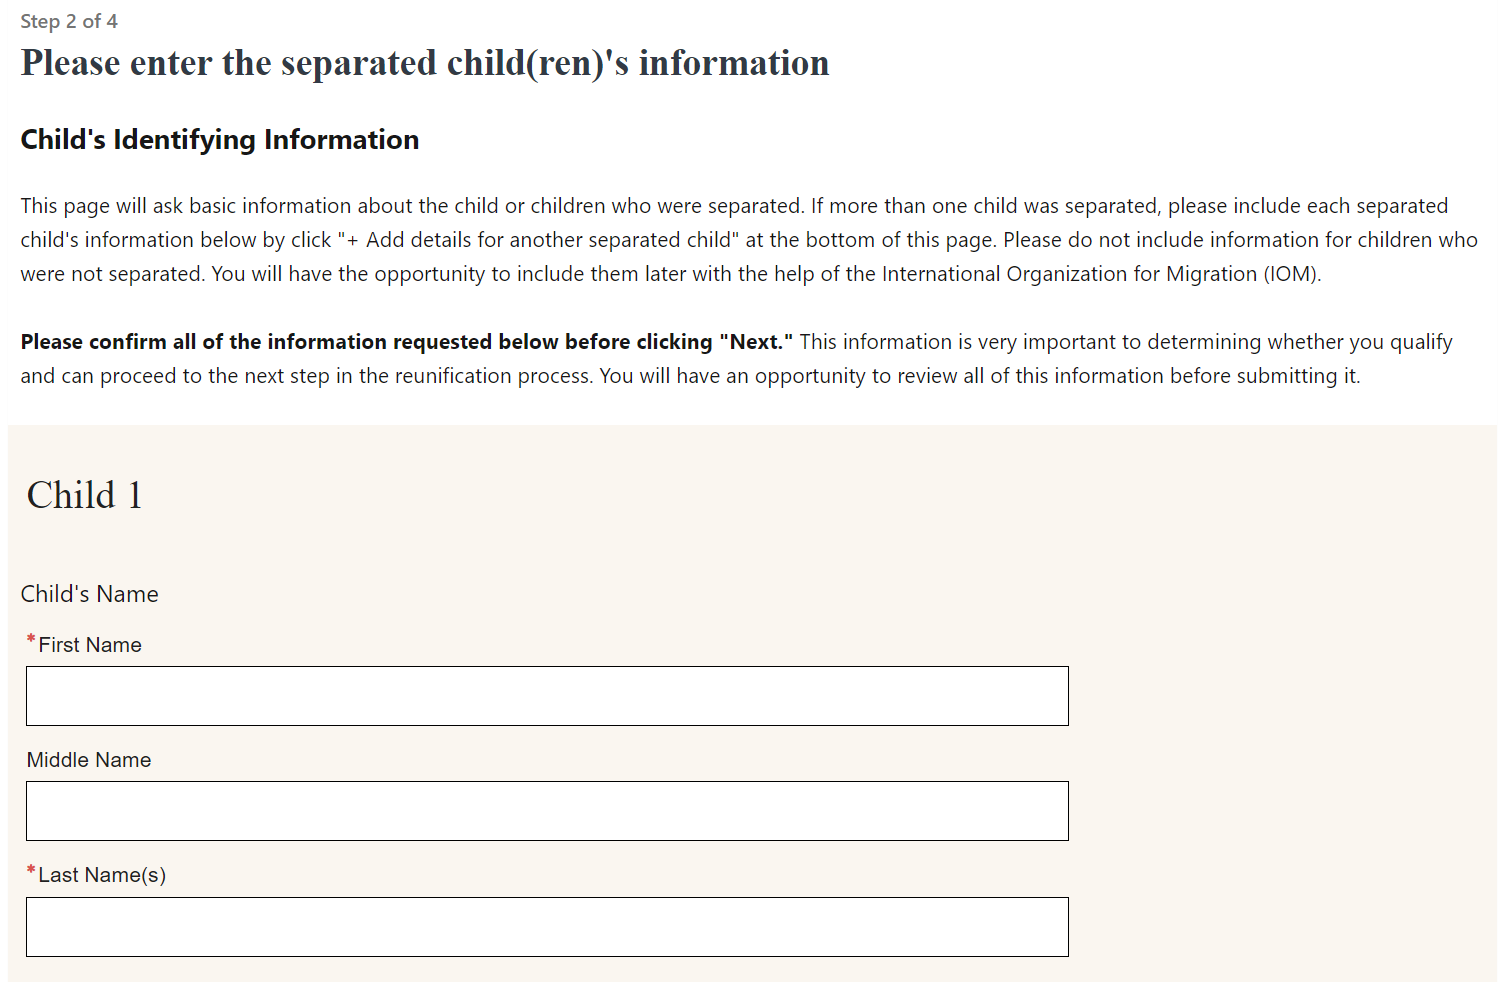Click the quoted "Next." word in bold sentence

[x=756, y=342]
